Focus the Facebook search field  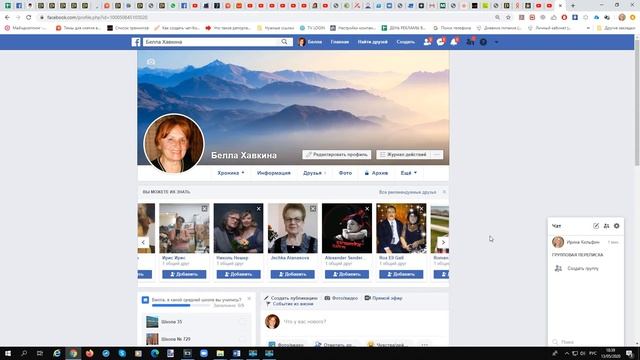click(211, 42)
